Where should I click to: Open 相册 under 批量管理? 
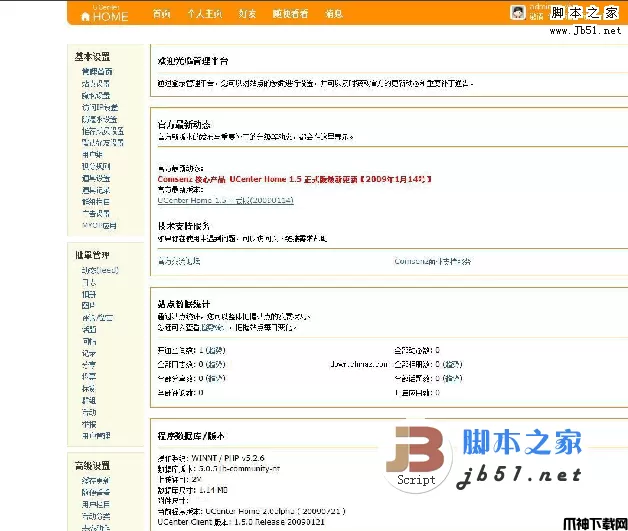click(89, 294)
